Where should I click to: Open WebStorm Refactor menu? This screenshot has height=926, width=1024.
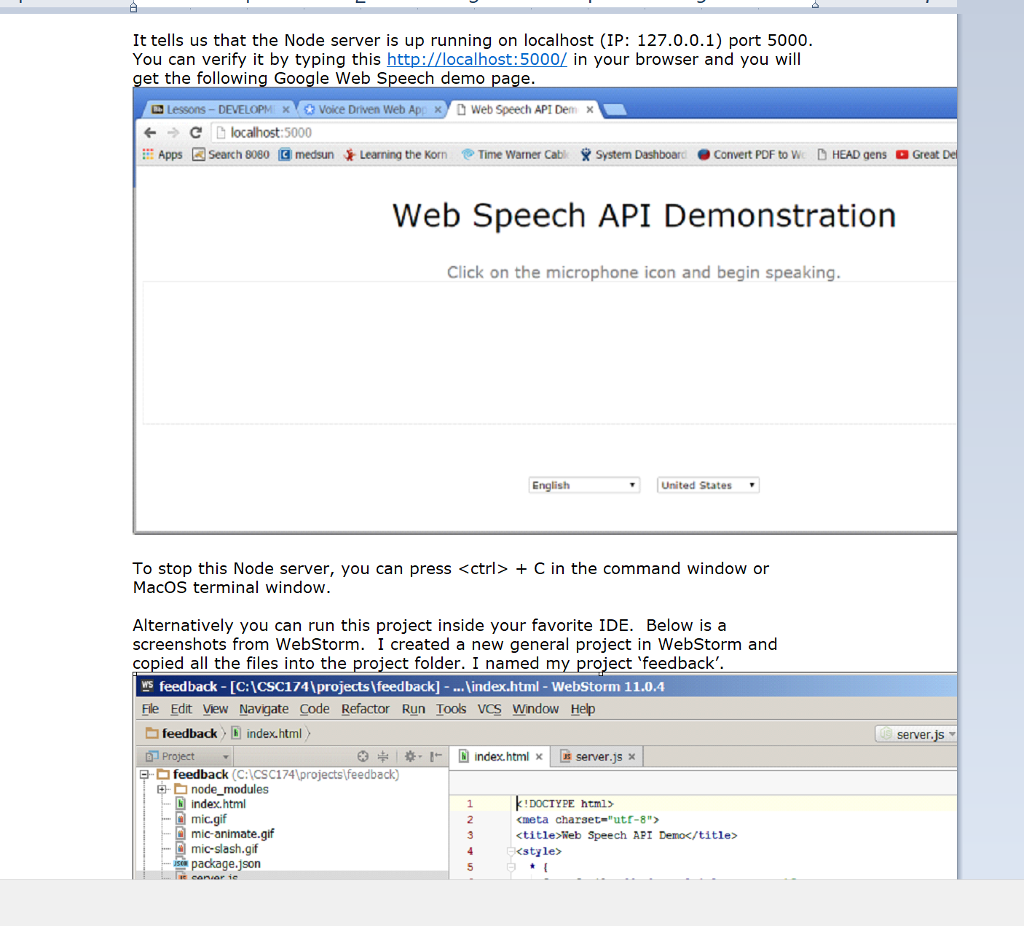365,709
